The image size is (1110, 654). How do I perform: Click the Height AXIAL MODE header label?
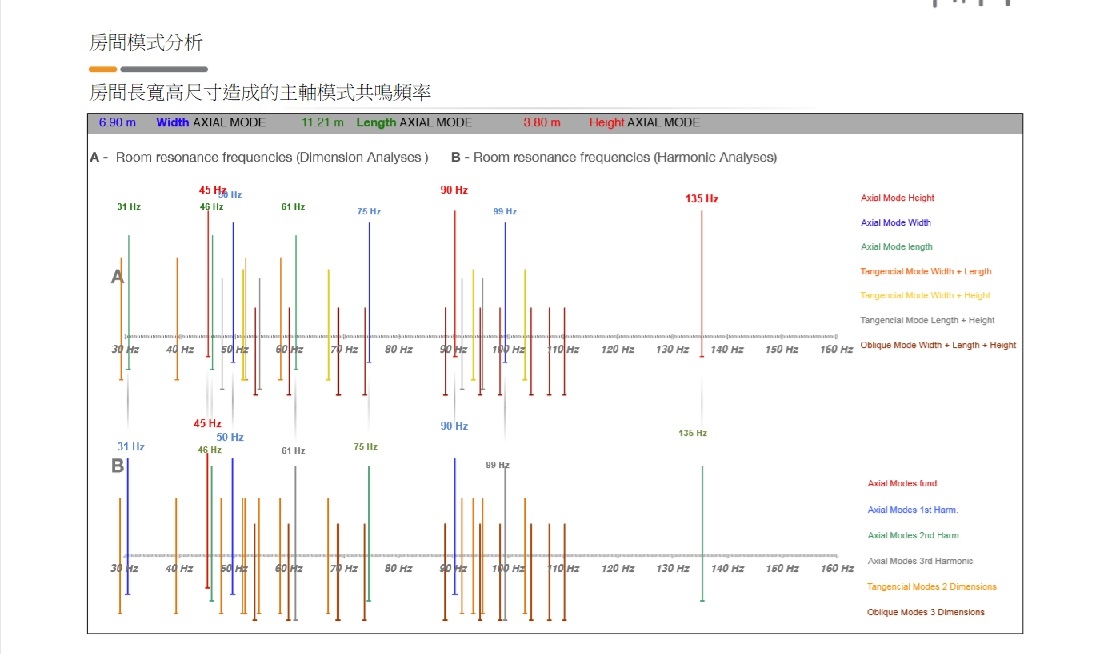(644, 122)
